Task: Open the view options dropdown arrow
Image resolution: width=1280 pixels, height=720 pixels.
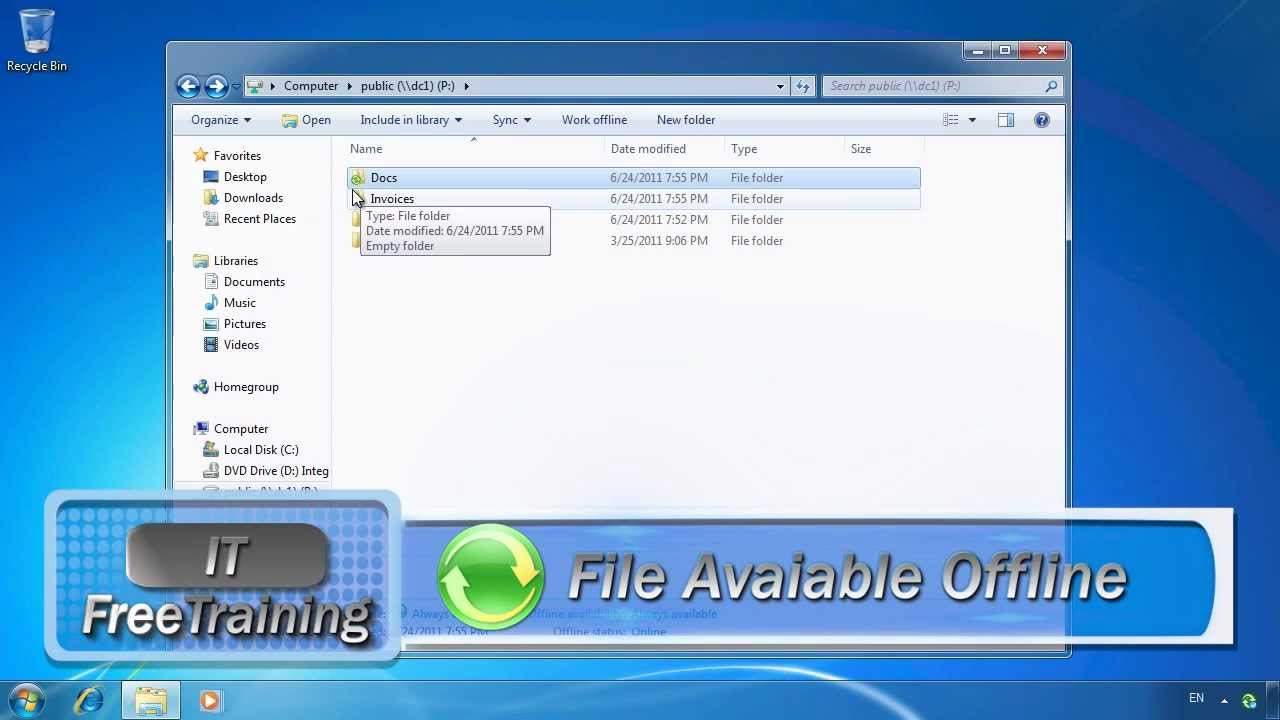Action: [971, 120]
